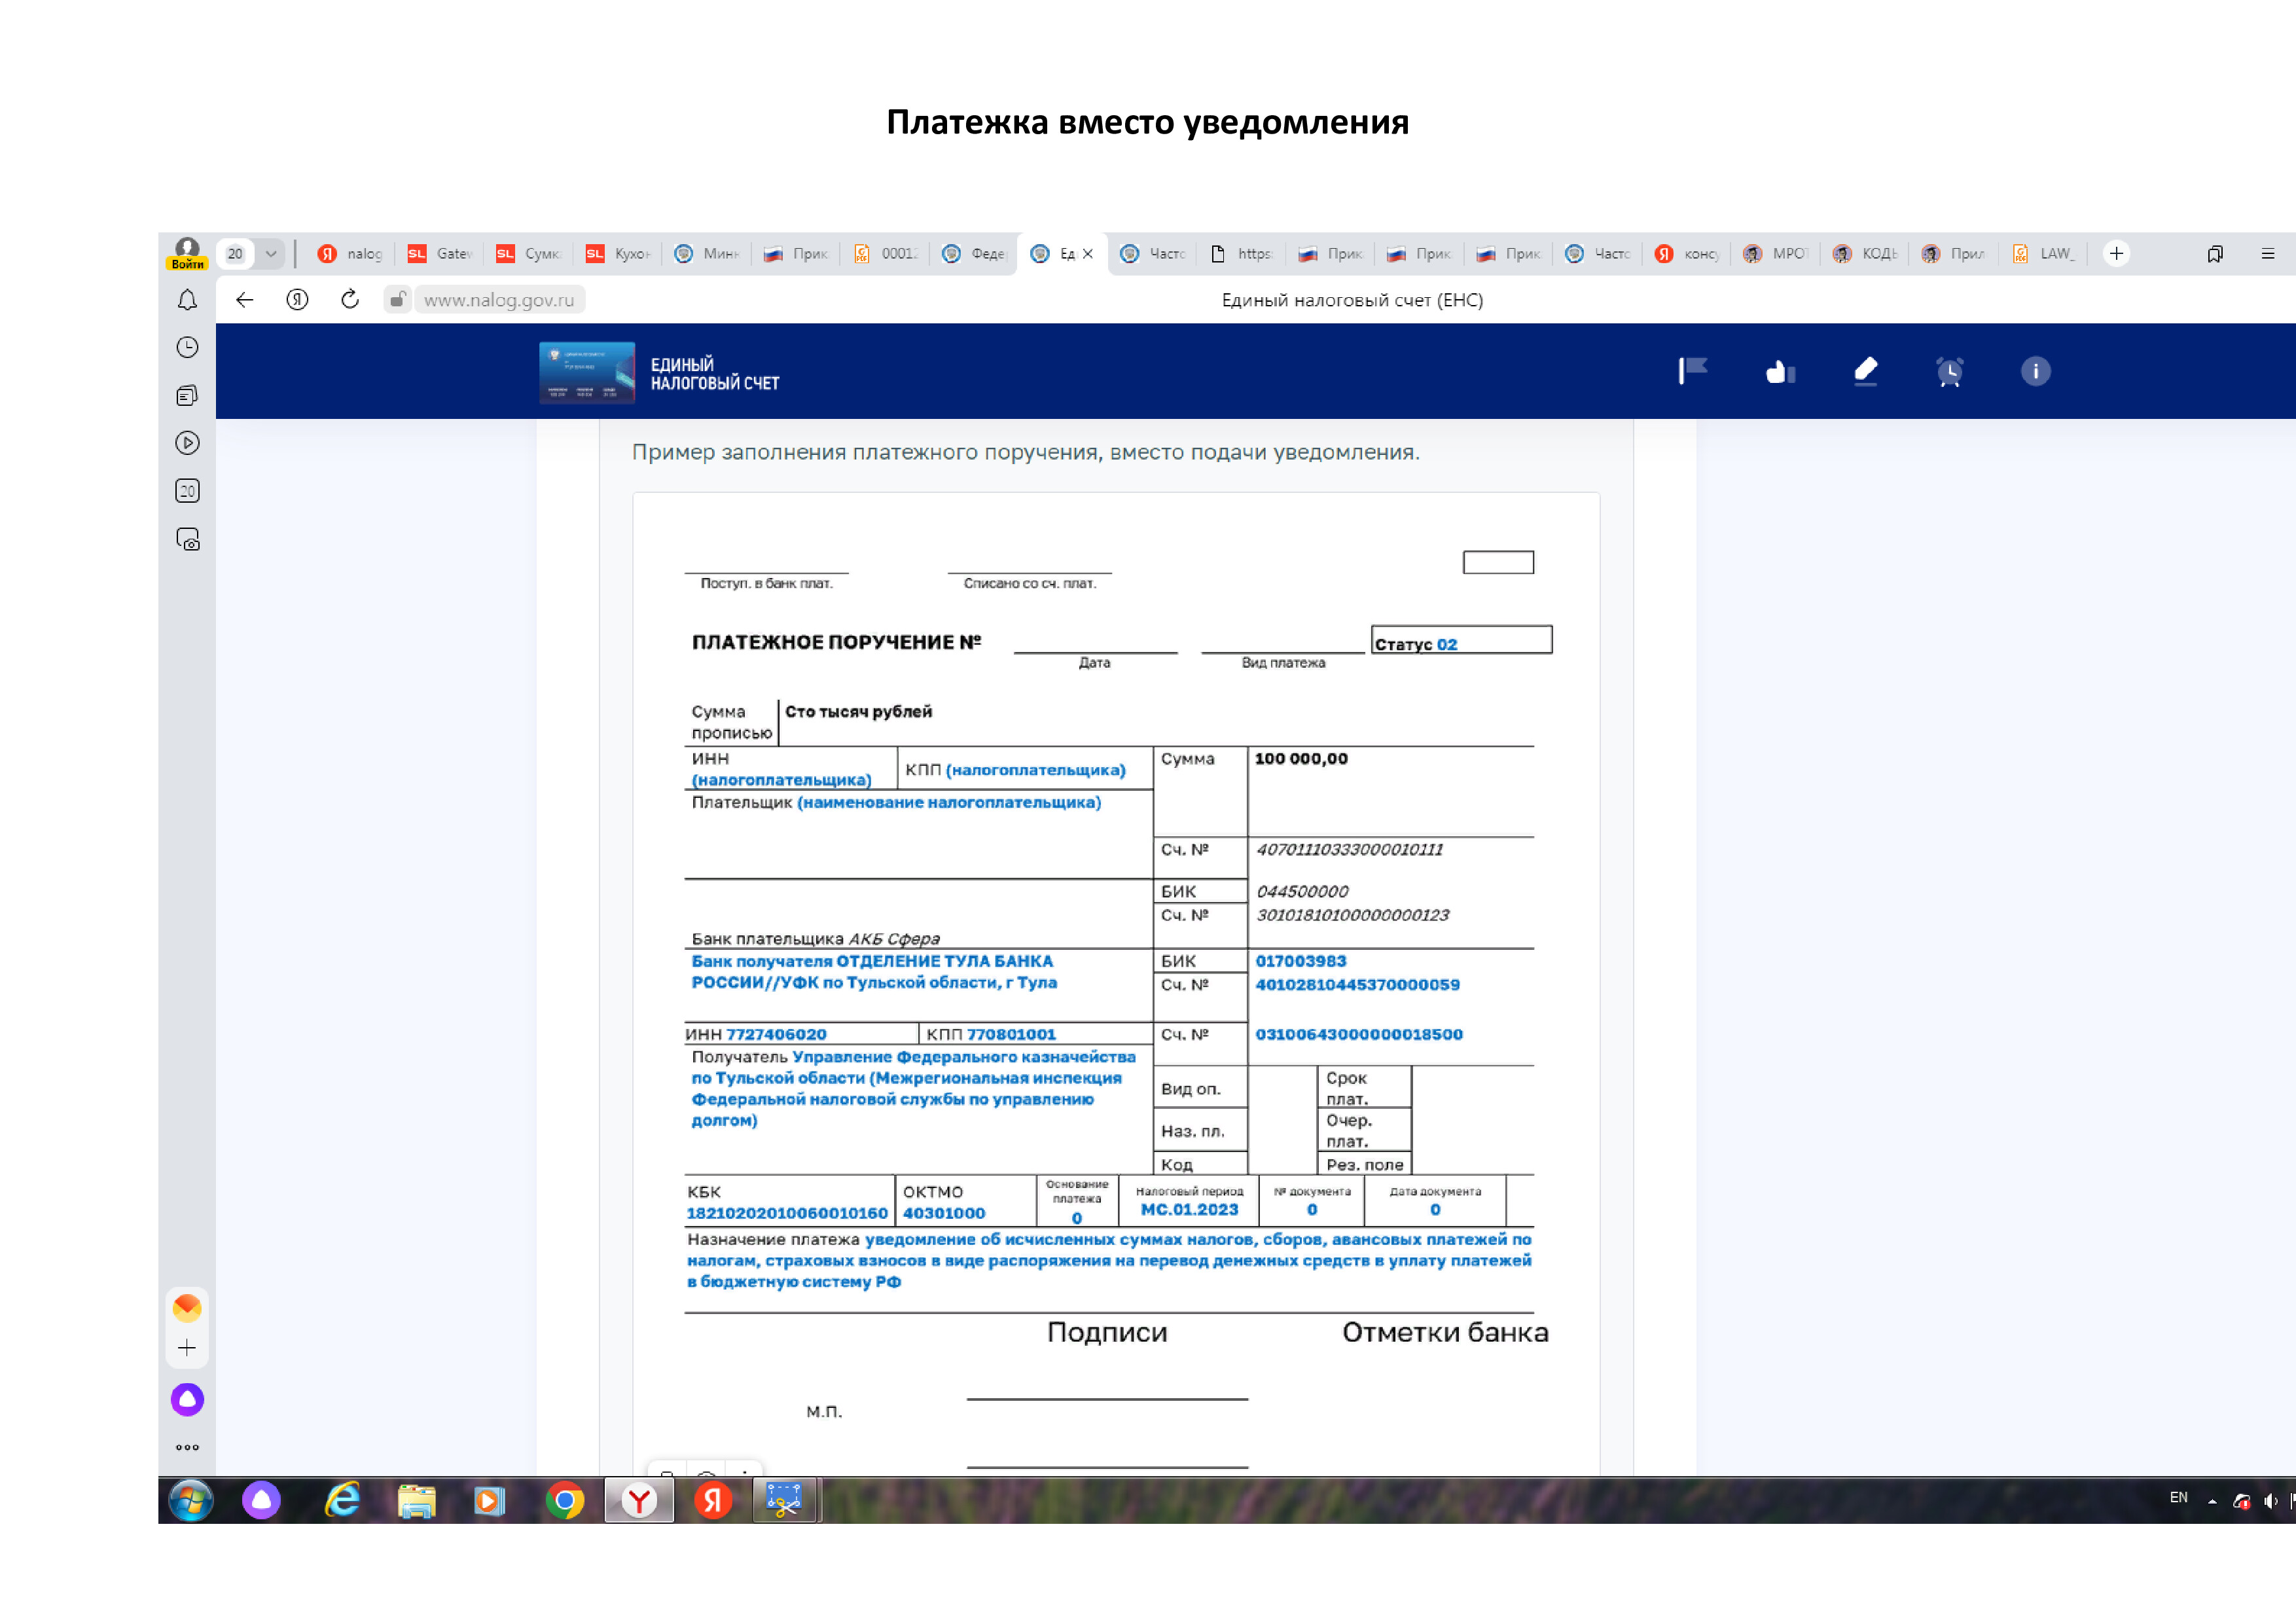Viewport: 2296px width, 1624px height.
Task: Switch to the https tab
Action: click(x=1241, y=254)
